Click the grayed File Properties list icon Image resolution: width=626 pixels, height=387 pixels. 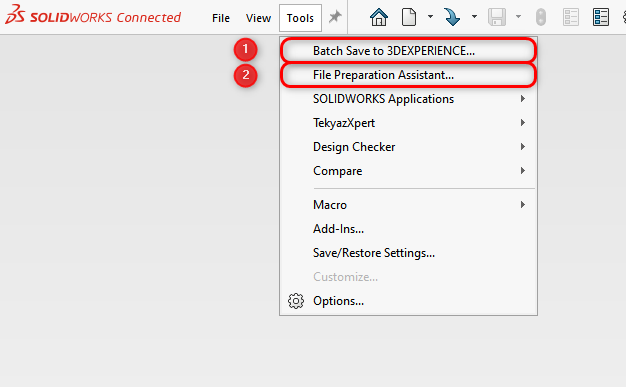point(571,17)
